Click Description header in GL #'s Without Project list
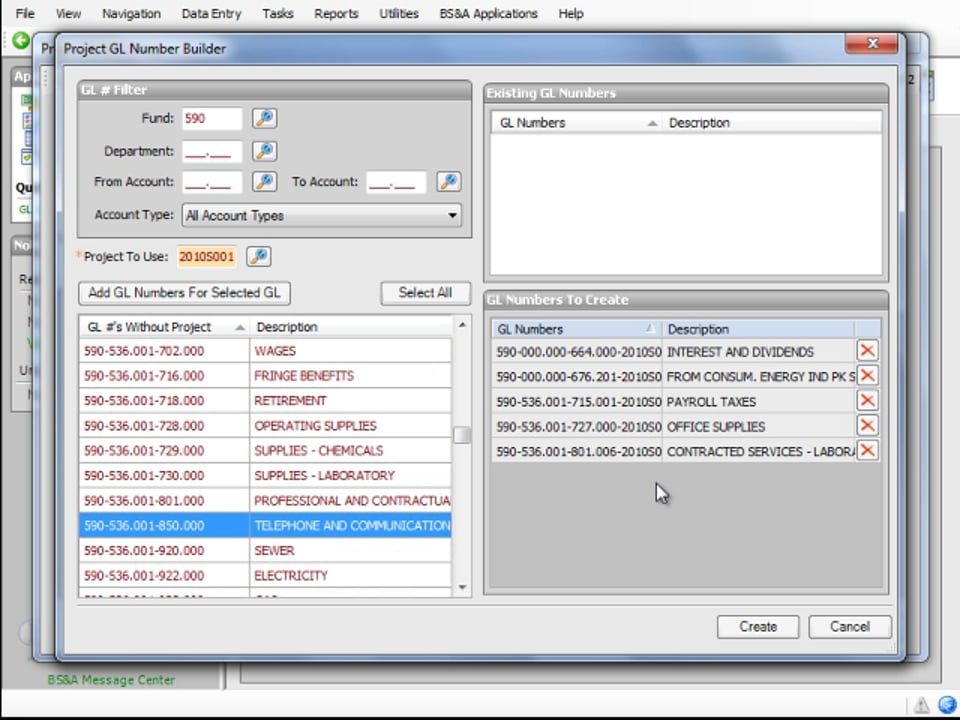 click(x=351, y=327)
